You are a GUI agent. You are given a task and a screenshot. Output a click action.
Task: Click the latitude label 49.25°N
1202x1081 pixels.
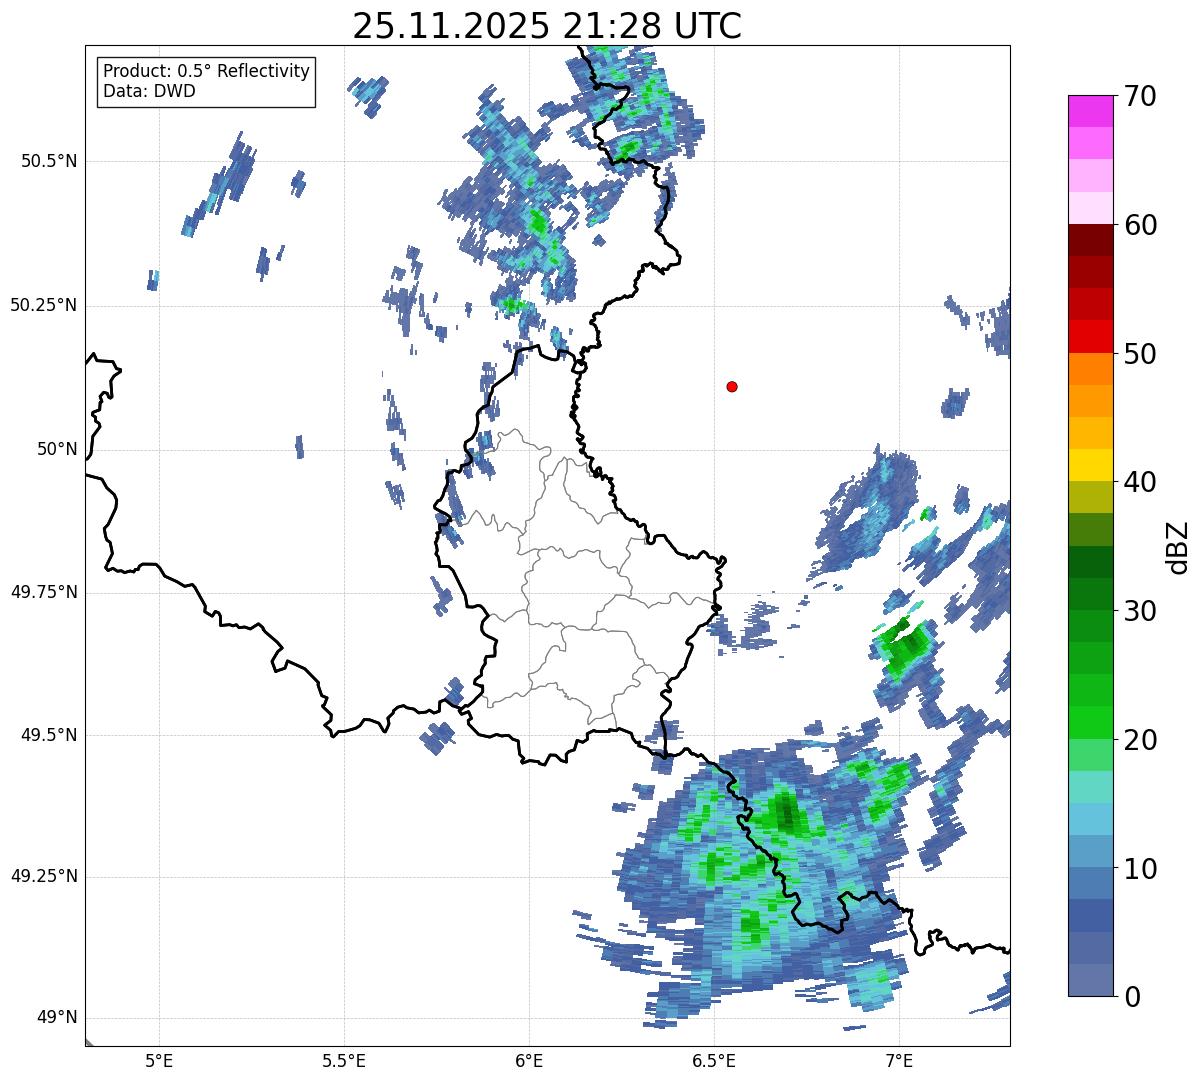(x=43, y=877)
